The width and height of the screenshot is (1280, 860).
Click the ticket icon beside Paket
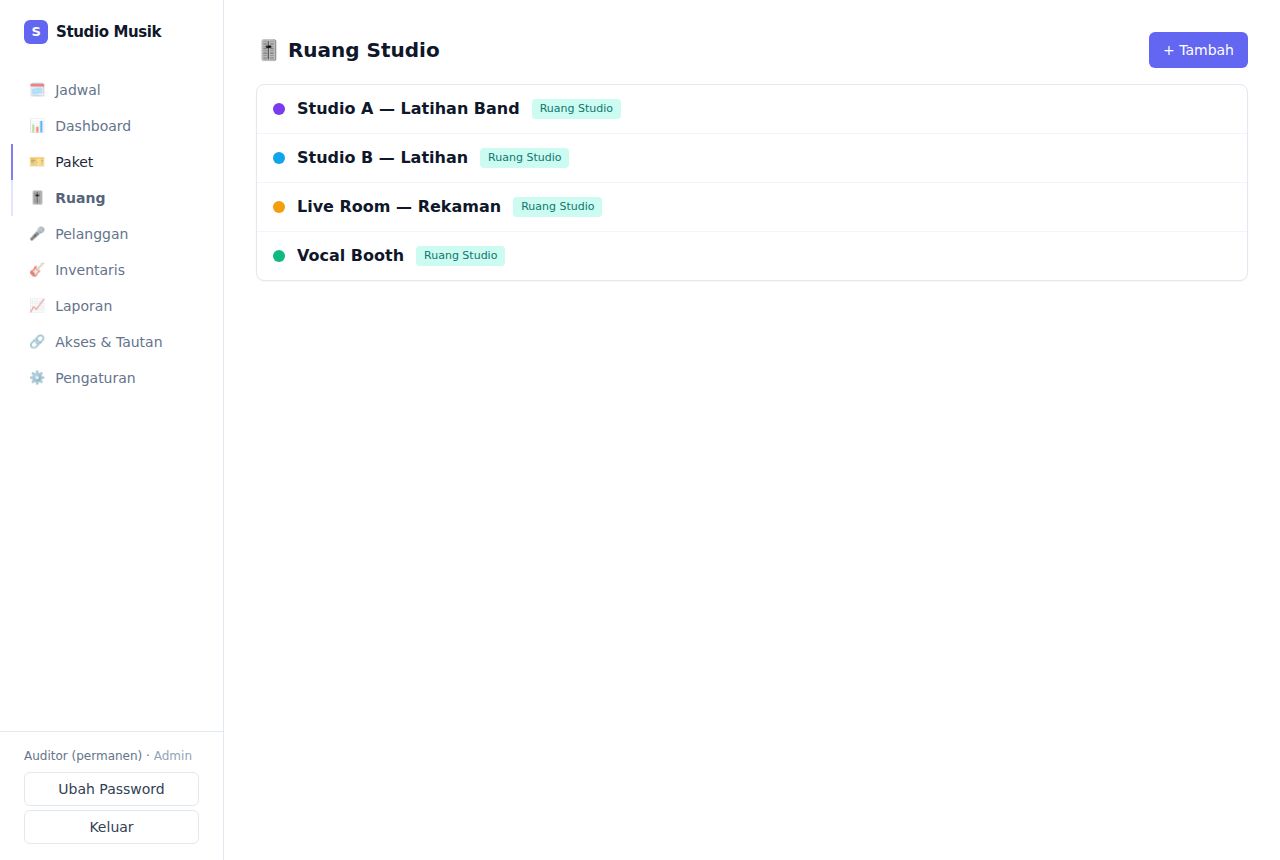pos(37,162)
